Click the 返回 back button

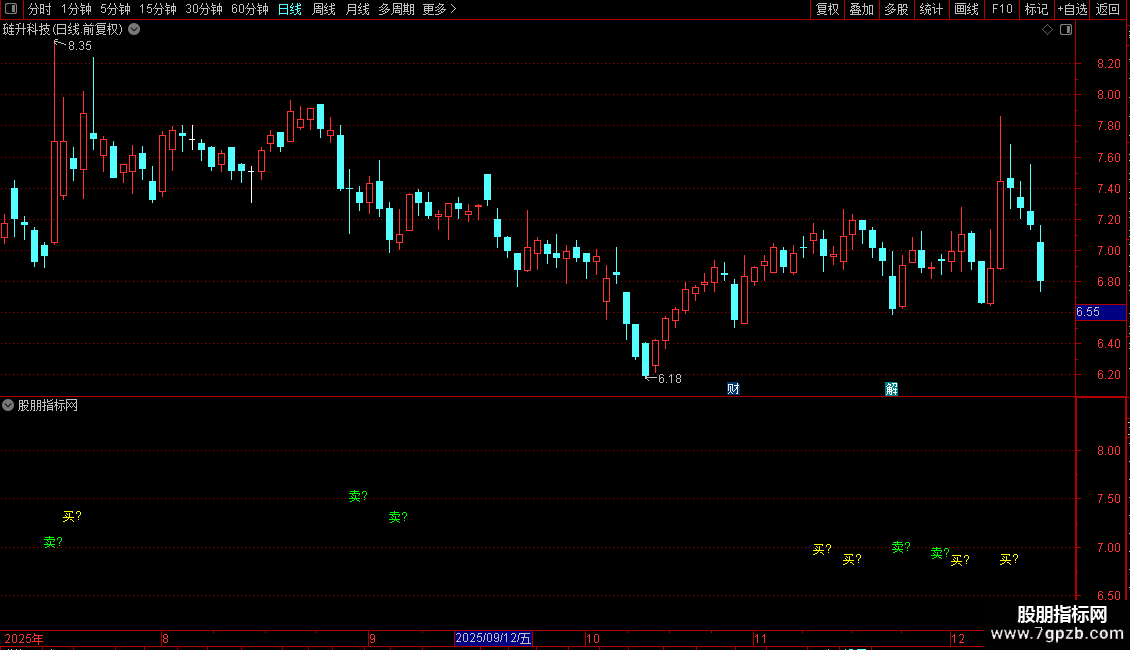pos(1108,9)
